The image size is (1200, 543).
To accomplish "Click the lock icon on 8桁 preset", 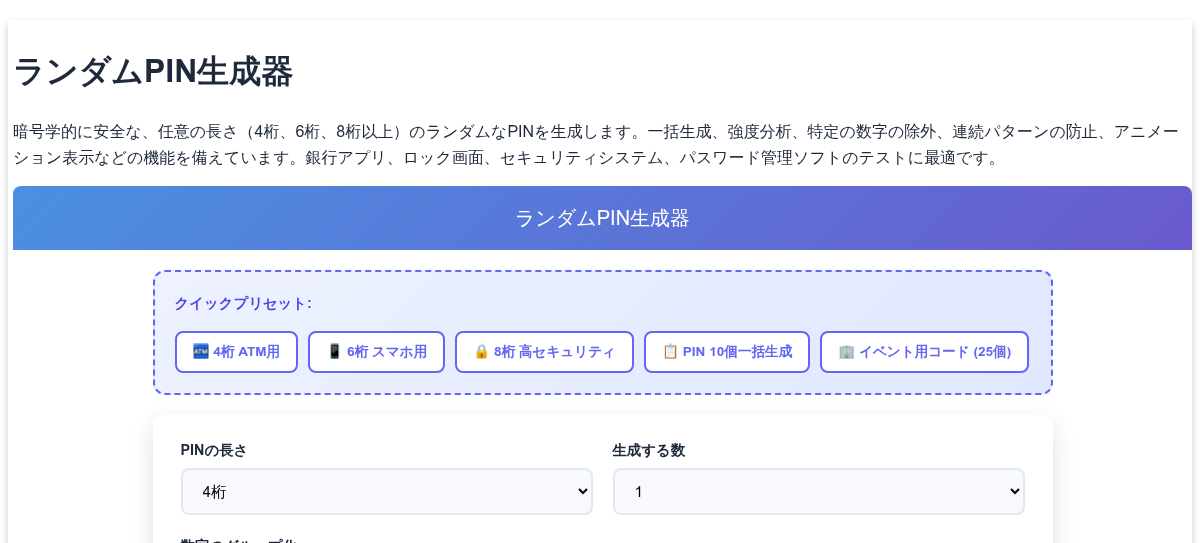I will tap(481, 352).
